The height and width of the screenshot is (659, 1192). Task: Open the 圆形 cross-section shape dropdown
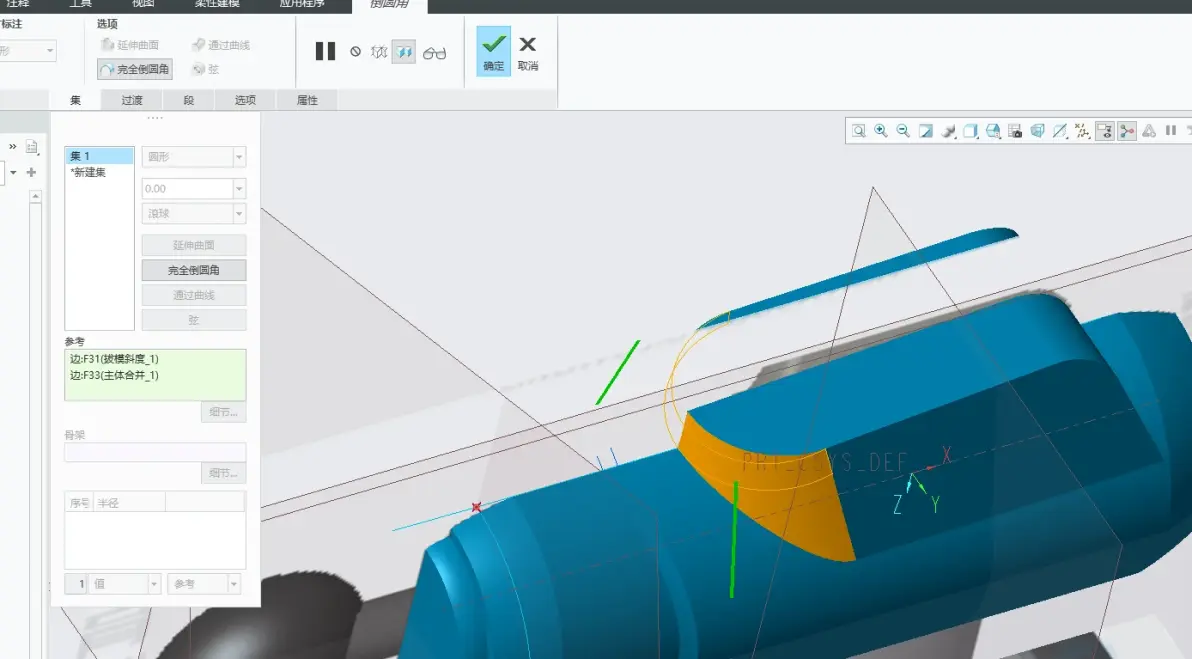(194, 157)
